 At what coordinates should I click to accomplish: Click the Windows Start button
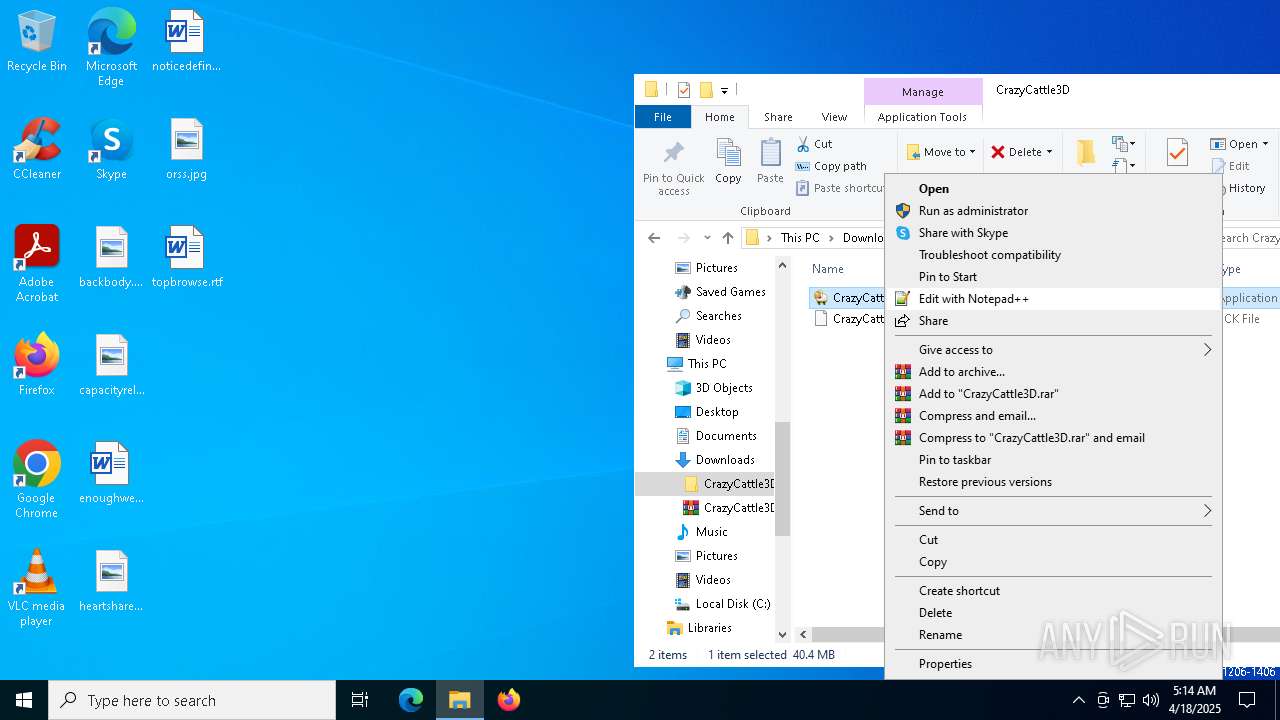(24, 700)
